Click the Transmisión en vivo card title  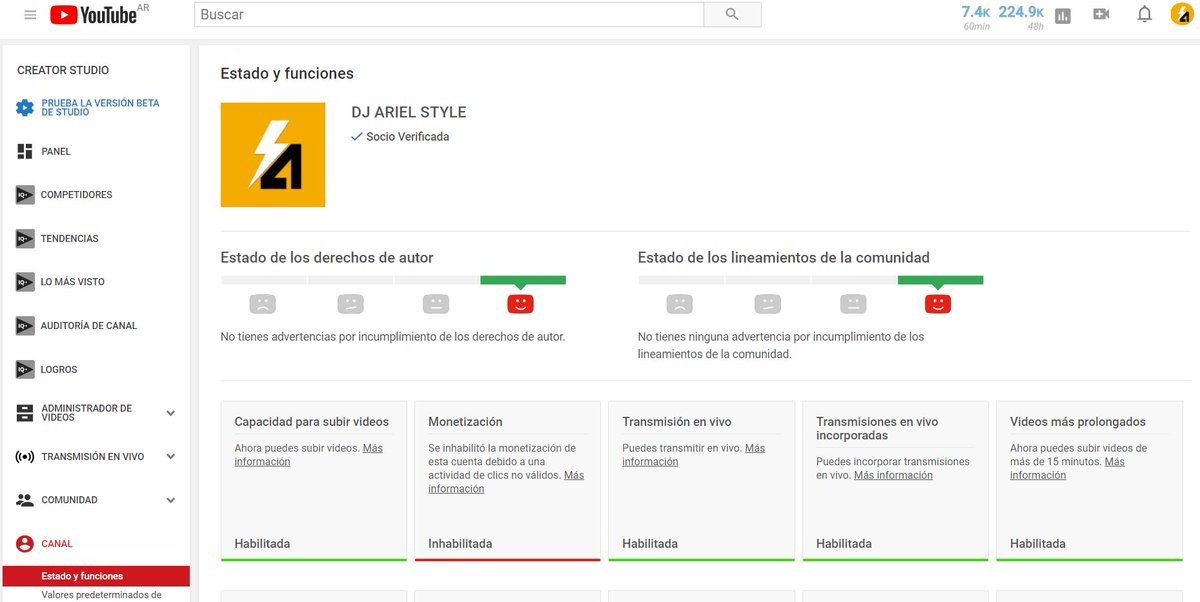[x=677, y=422]
